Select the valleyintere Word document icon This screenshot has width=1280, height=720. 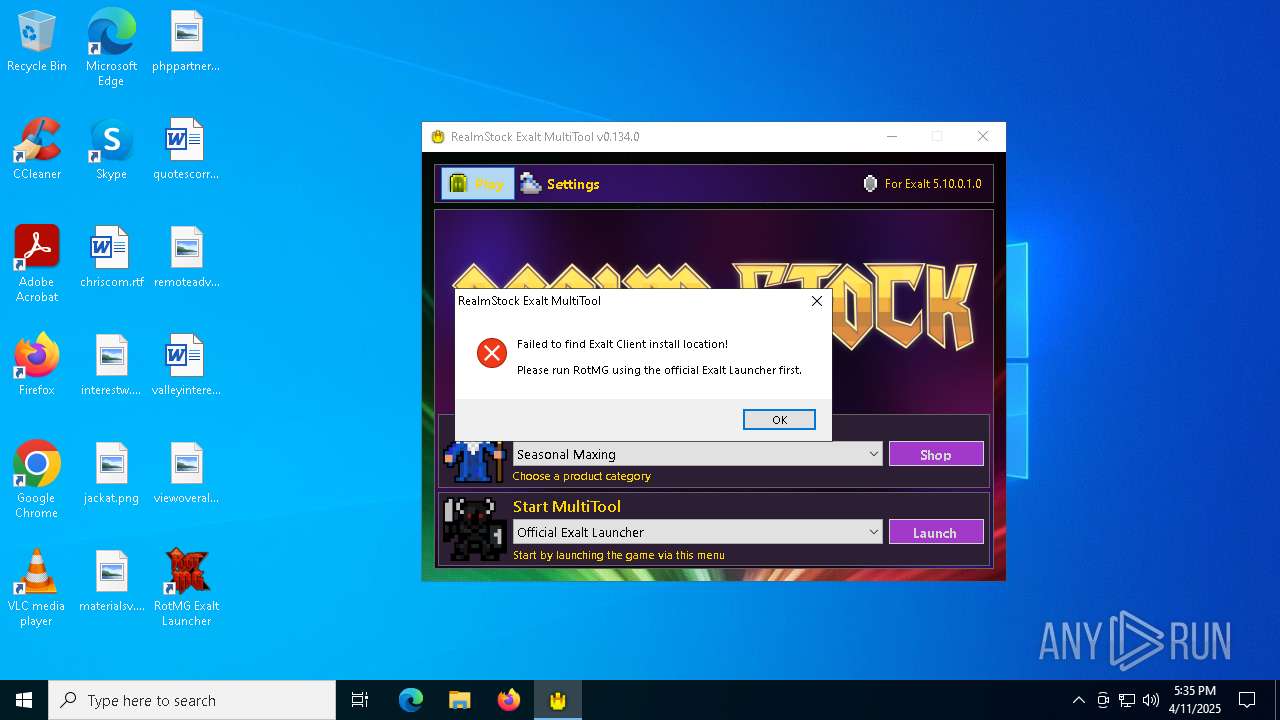[x=186, y=366]
